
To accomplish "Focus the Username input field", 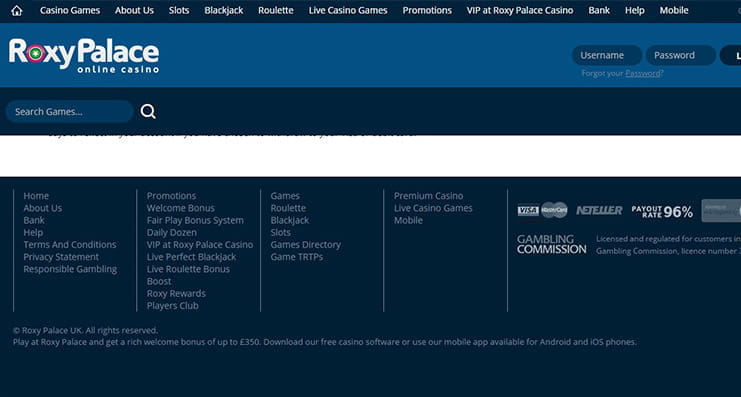I will (x=607, y=55).
